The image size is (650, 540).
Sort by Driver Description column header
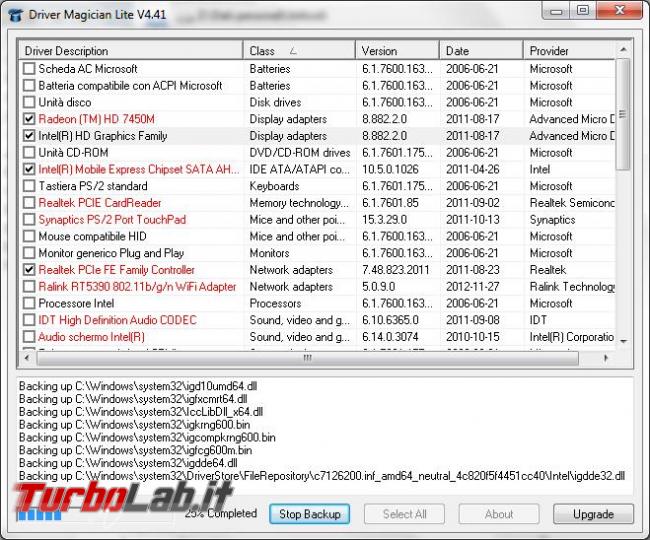[131, 51]
